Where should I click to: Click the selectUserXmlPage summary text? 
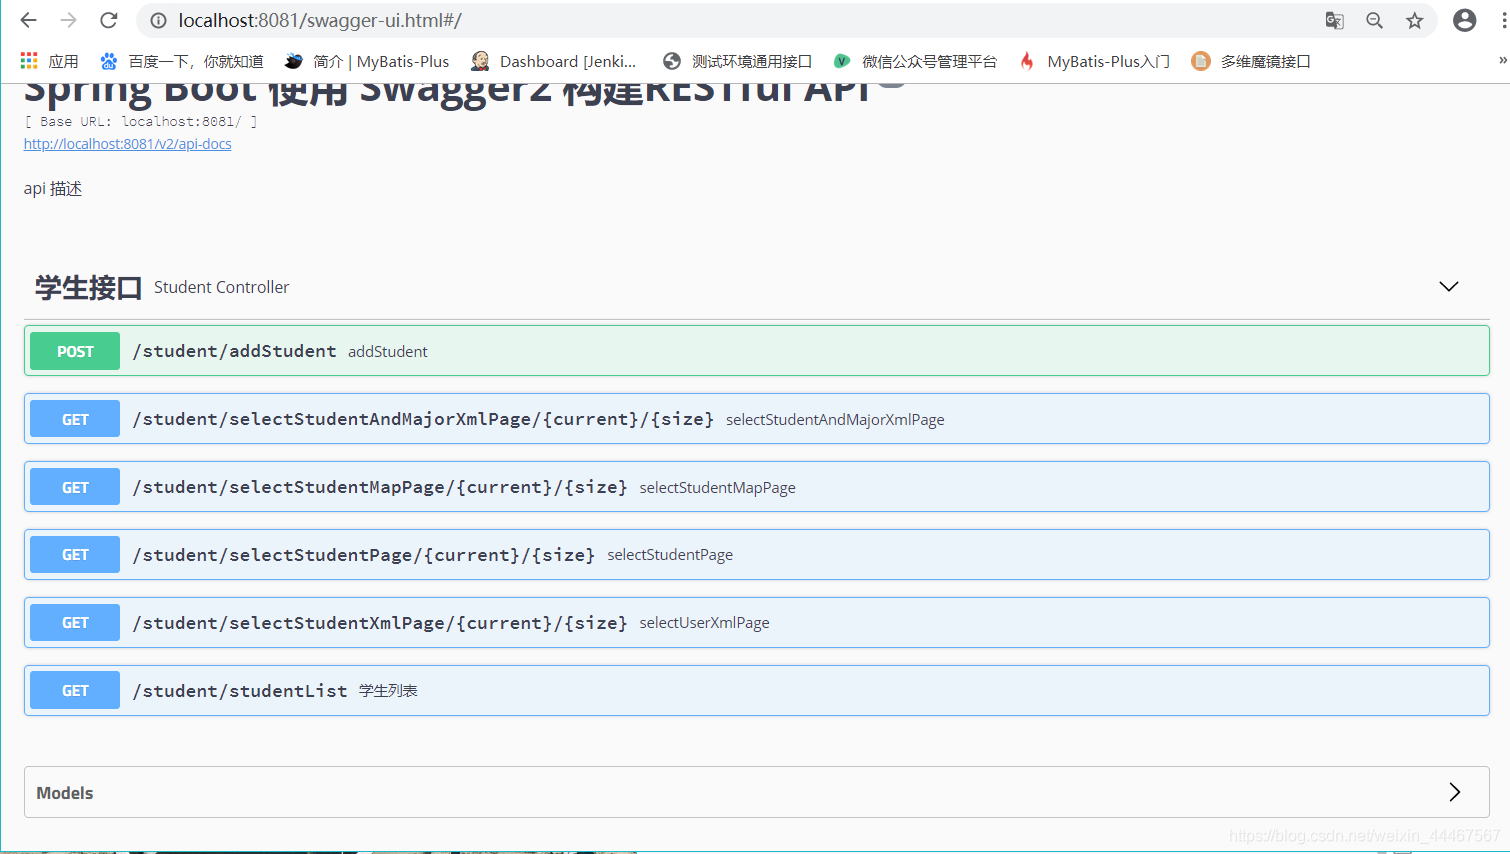click(704, 622)
